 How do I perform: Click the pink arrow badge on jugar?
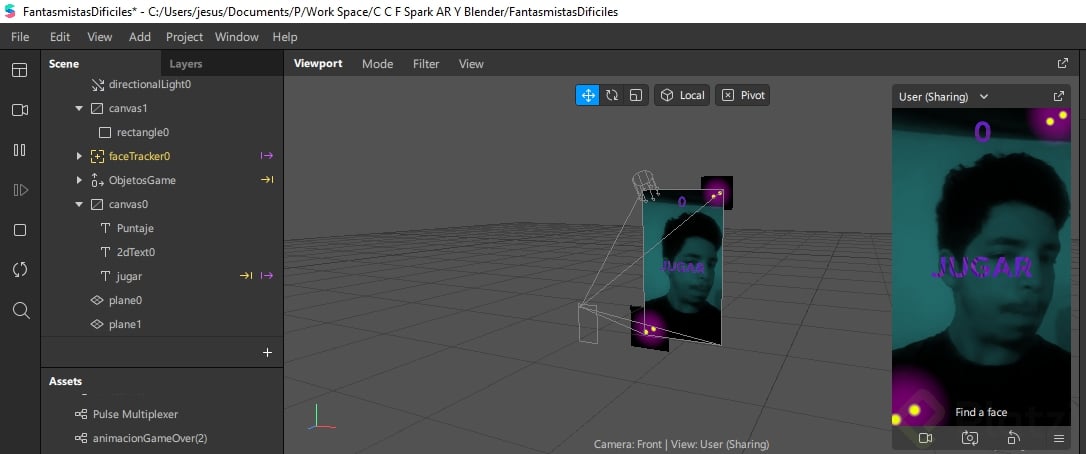click(267, 276)
